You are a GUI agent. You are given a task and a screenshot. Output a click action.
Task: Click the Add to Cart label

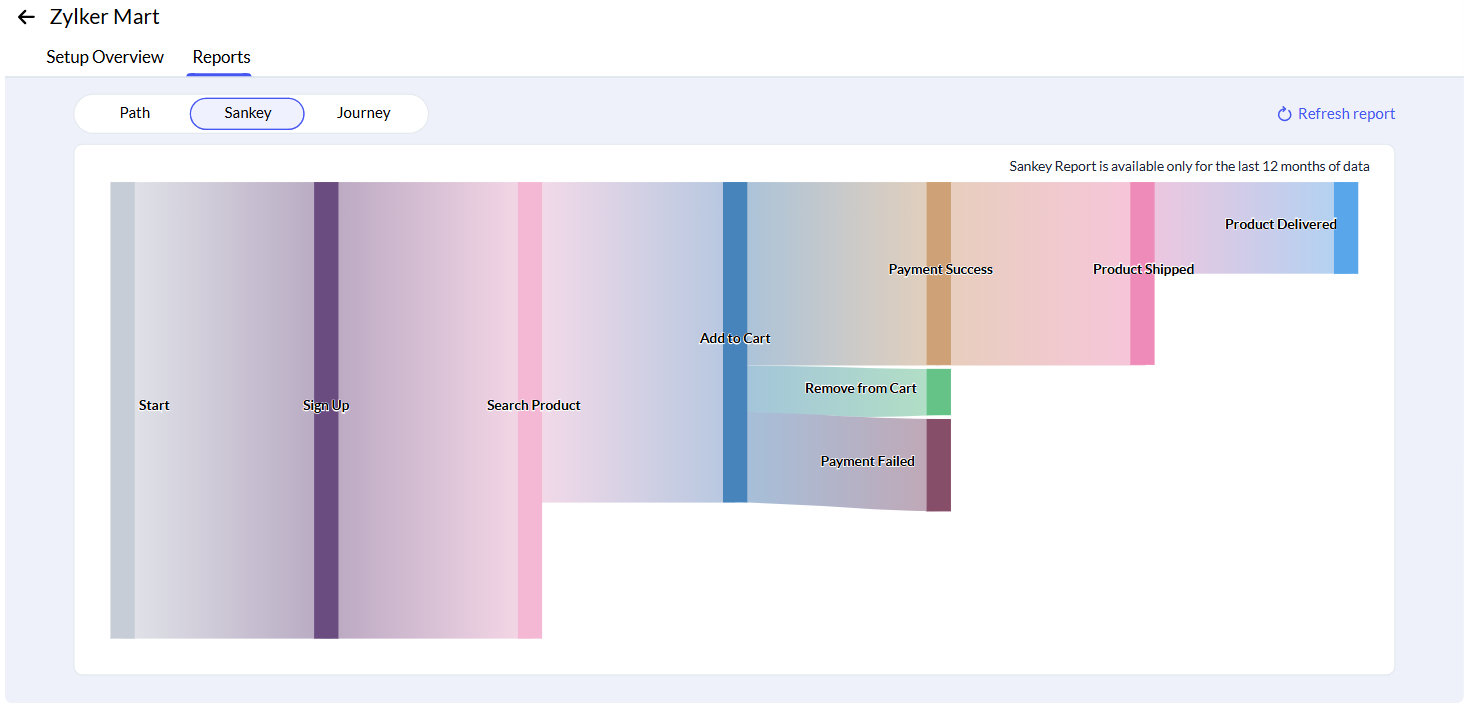[x=735, y=338]
